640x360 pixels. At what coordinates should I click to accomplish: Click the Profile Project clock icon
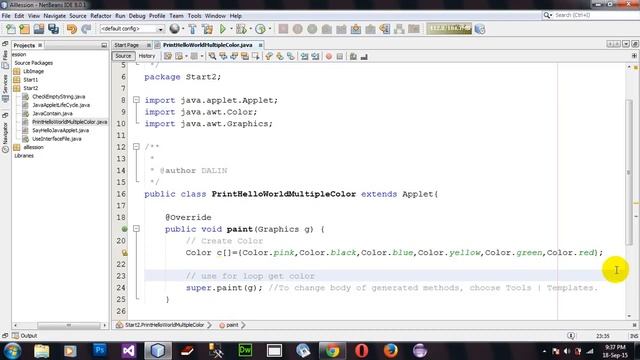click(260, 29)
